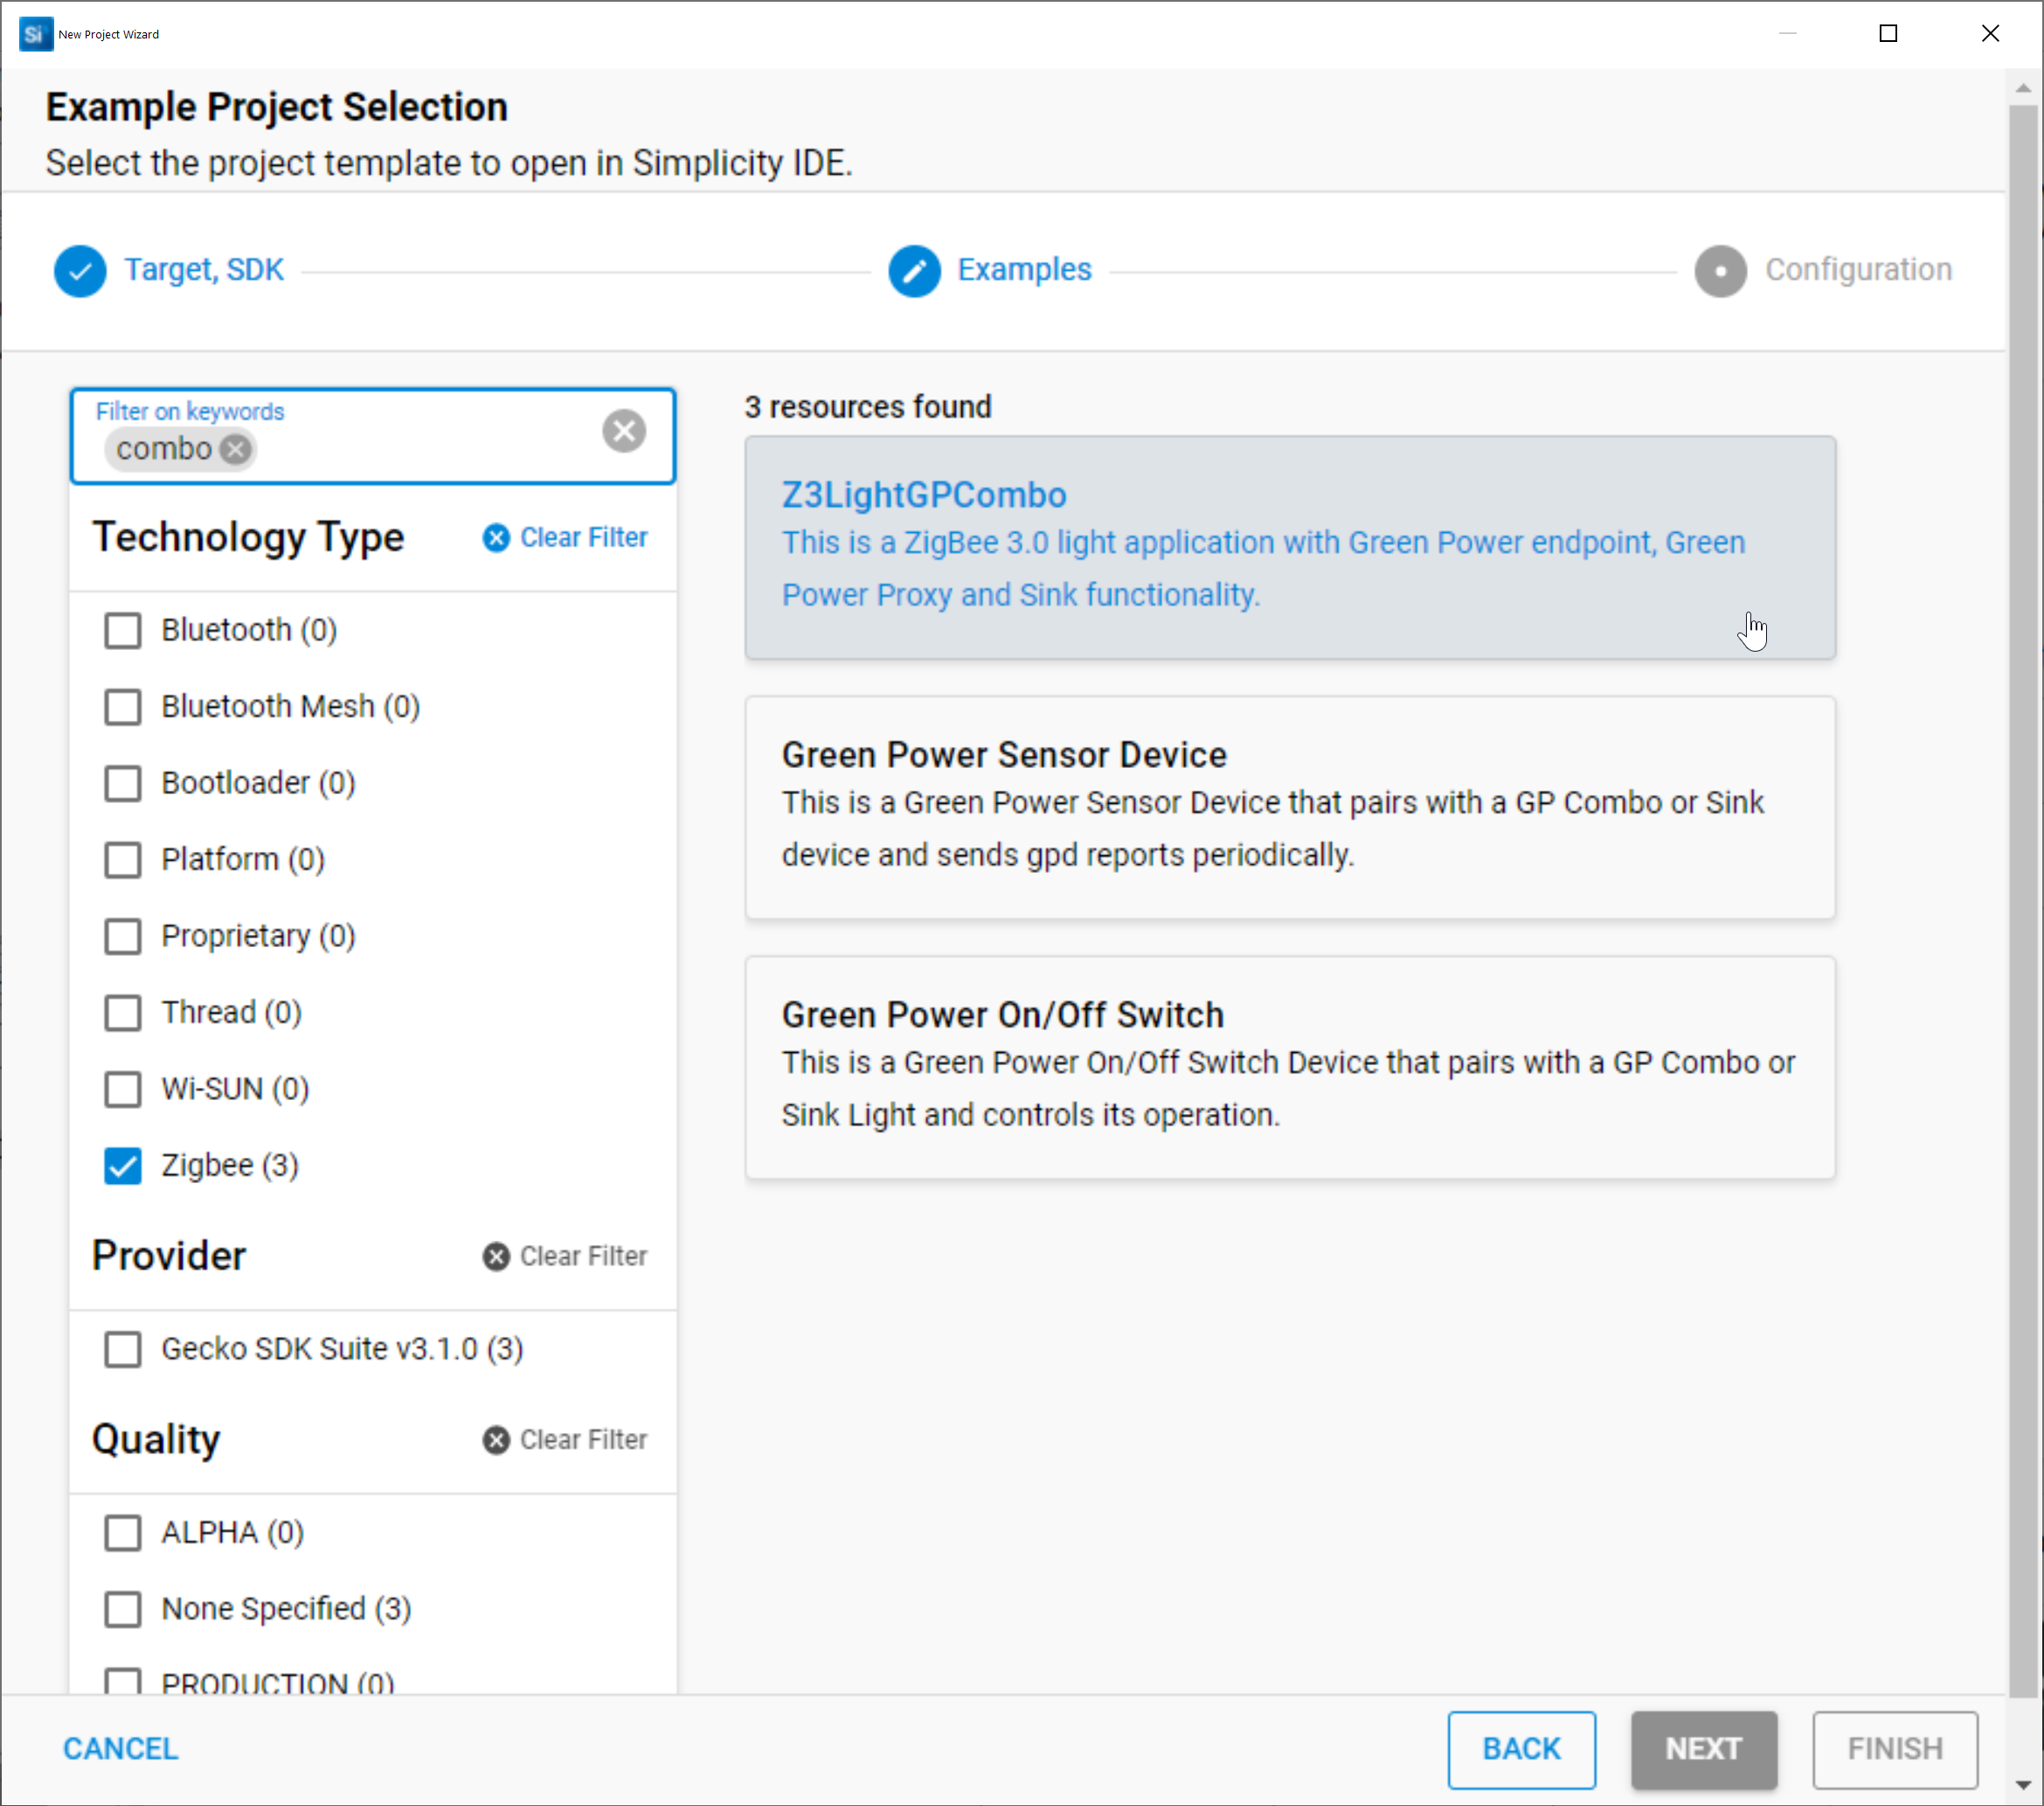Image resolution: width=2044 pixels, height=1806 pixels.
Task: Select the Green Power Sensor Device card
Action: click(1289, 807)
